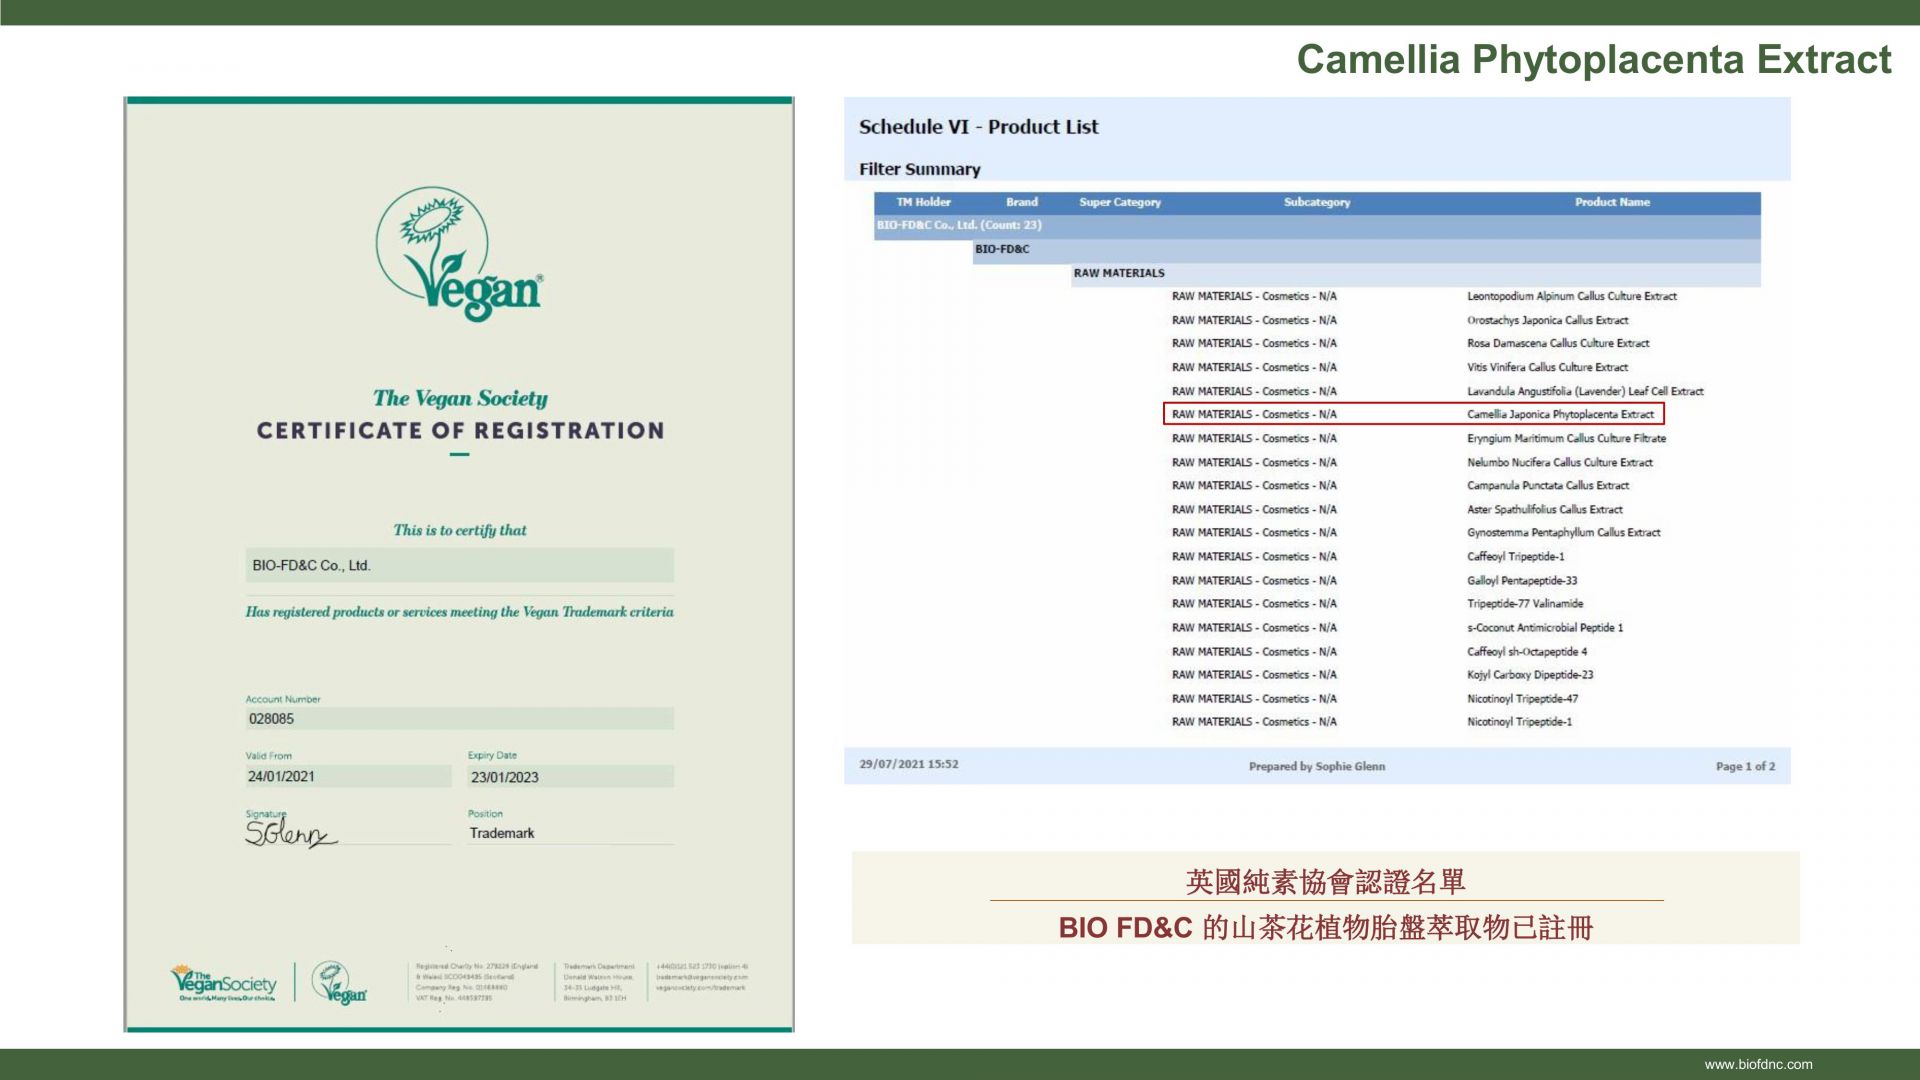Click the TM Holder column header

[x=923, y=202]
